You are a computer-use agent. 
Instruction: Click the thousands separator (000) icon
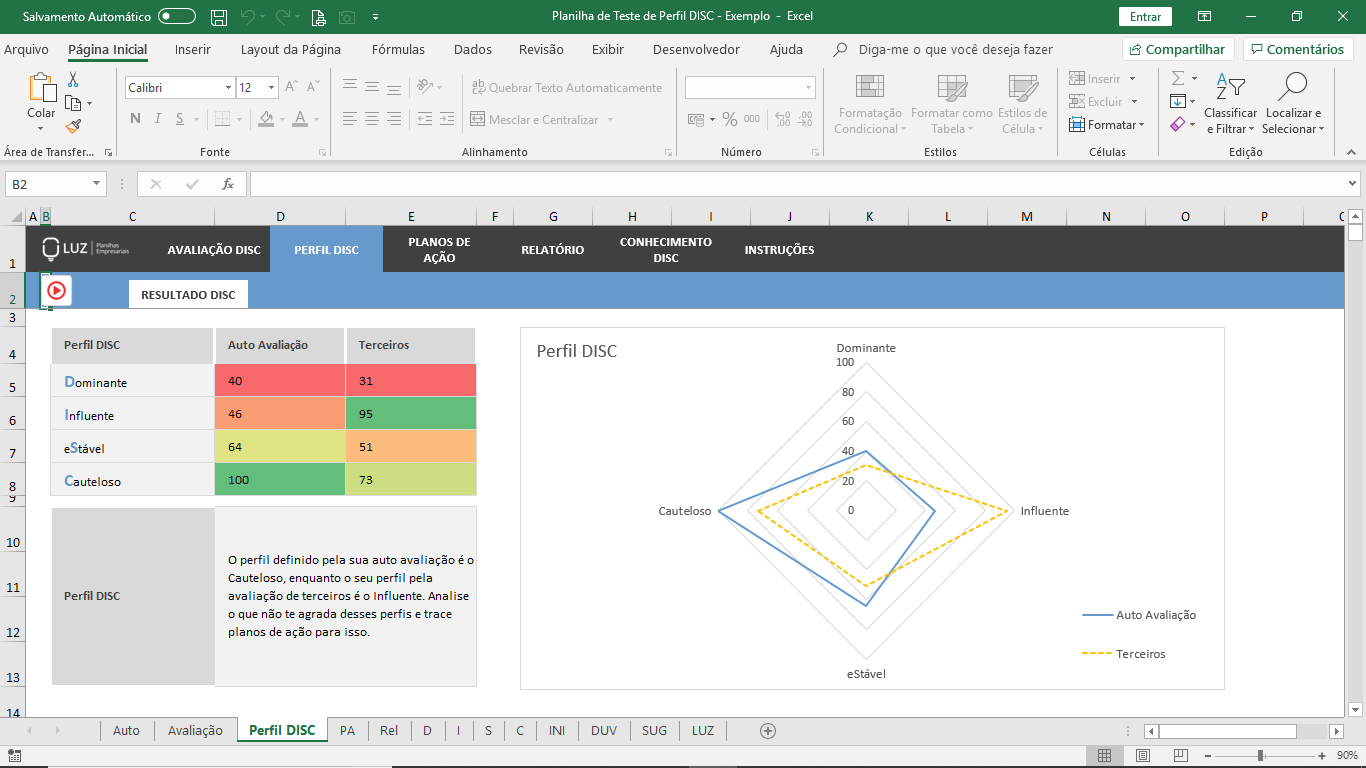(x=752, y=119)
